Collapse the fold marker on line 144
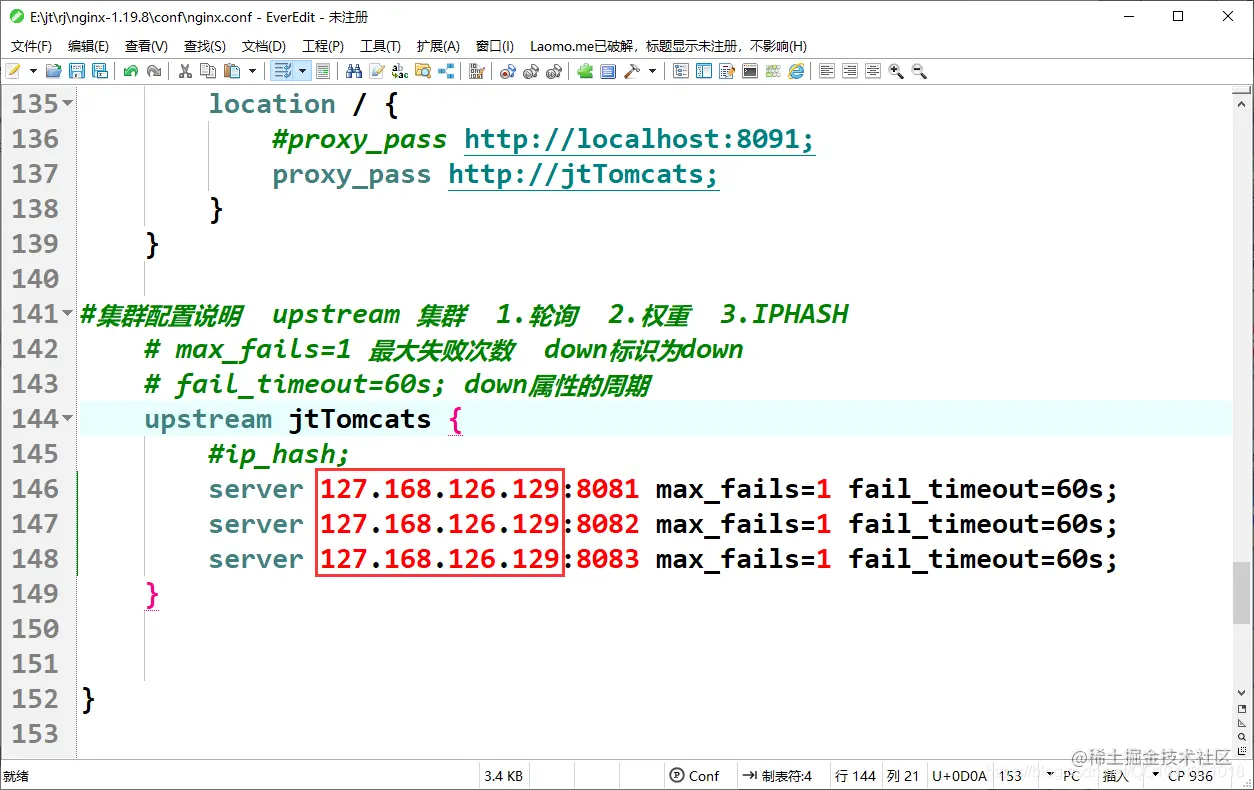This screenshot has height=790, width=1254. (68, 418)
